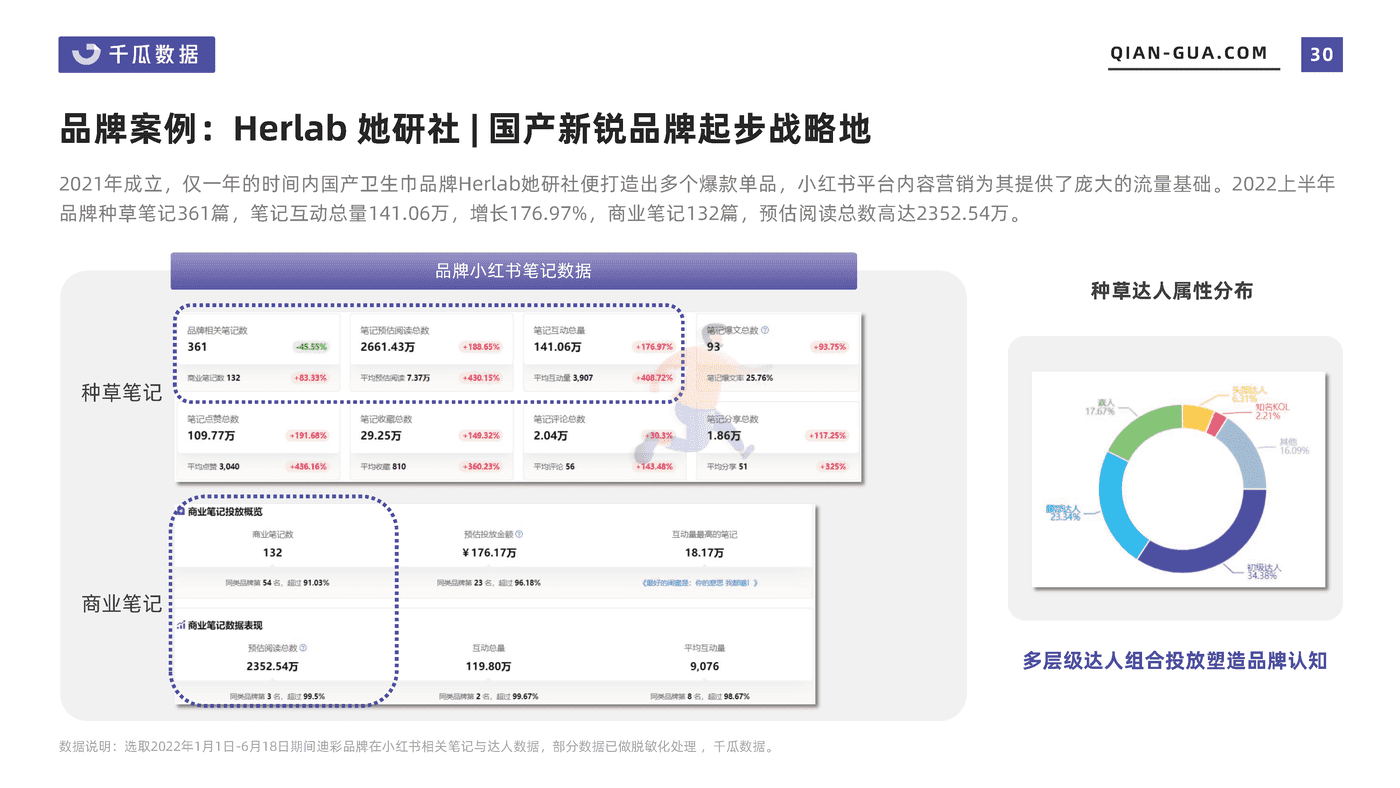The width and height of the screenshot is (1400, 788).
Task: Click the 品牌小红书笔记数据 banner
Action: [513, 271]
